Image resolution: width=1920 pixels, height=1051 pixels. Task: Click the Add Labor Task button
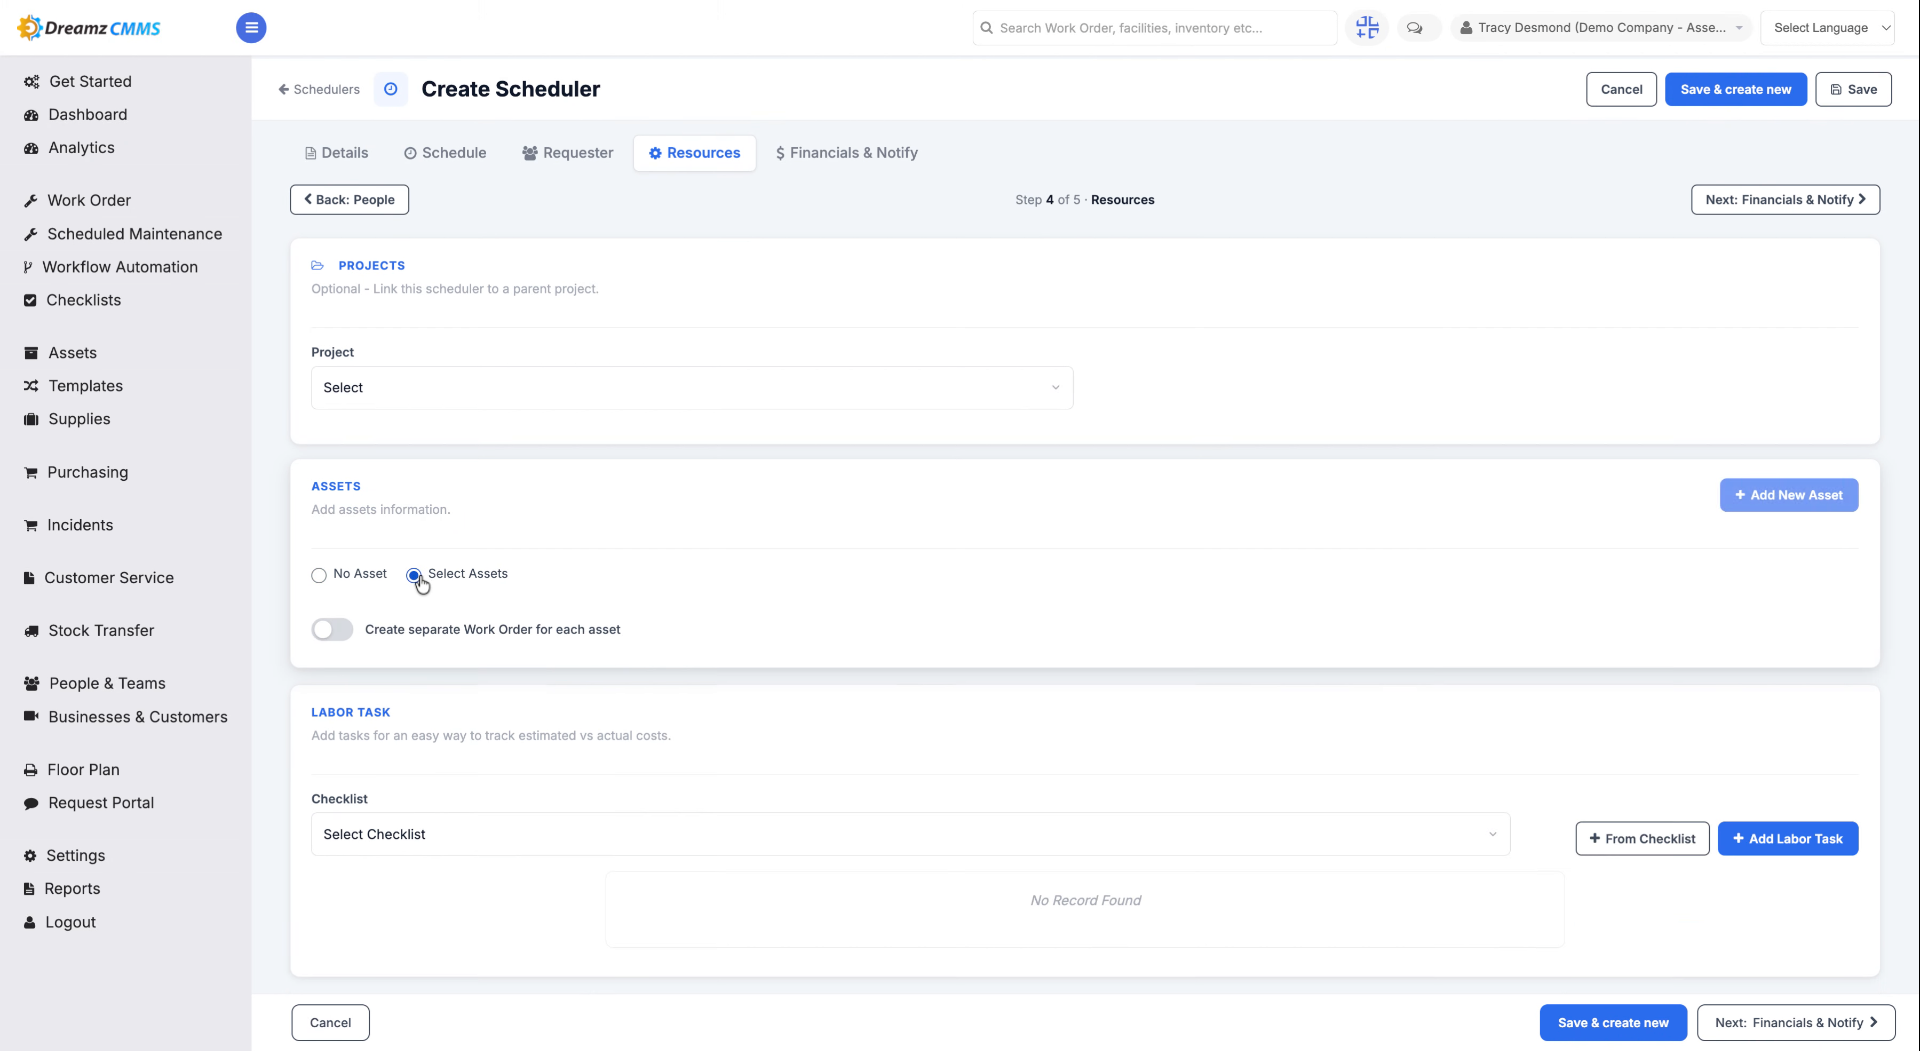[x=1788, y=839]
